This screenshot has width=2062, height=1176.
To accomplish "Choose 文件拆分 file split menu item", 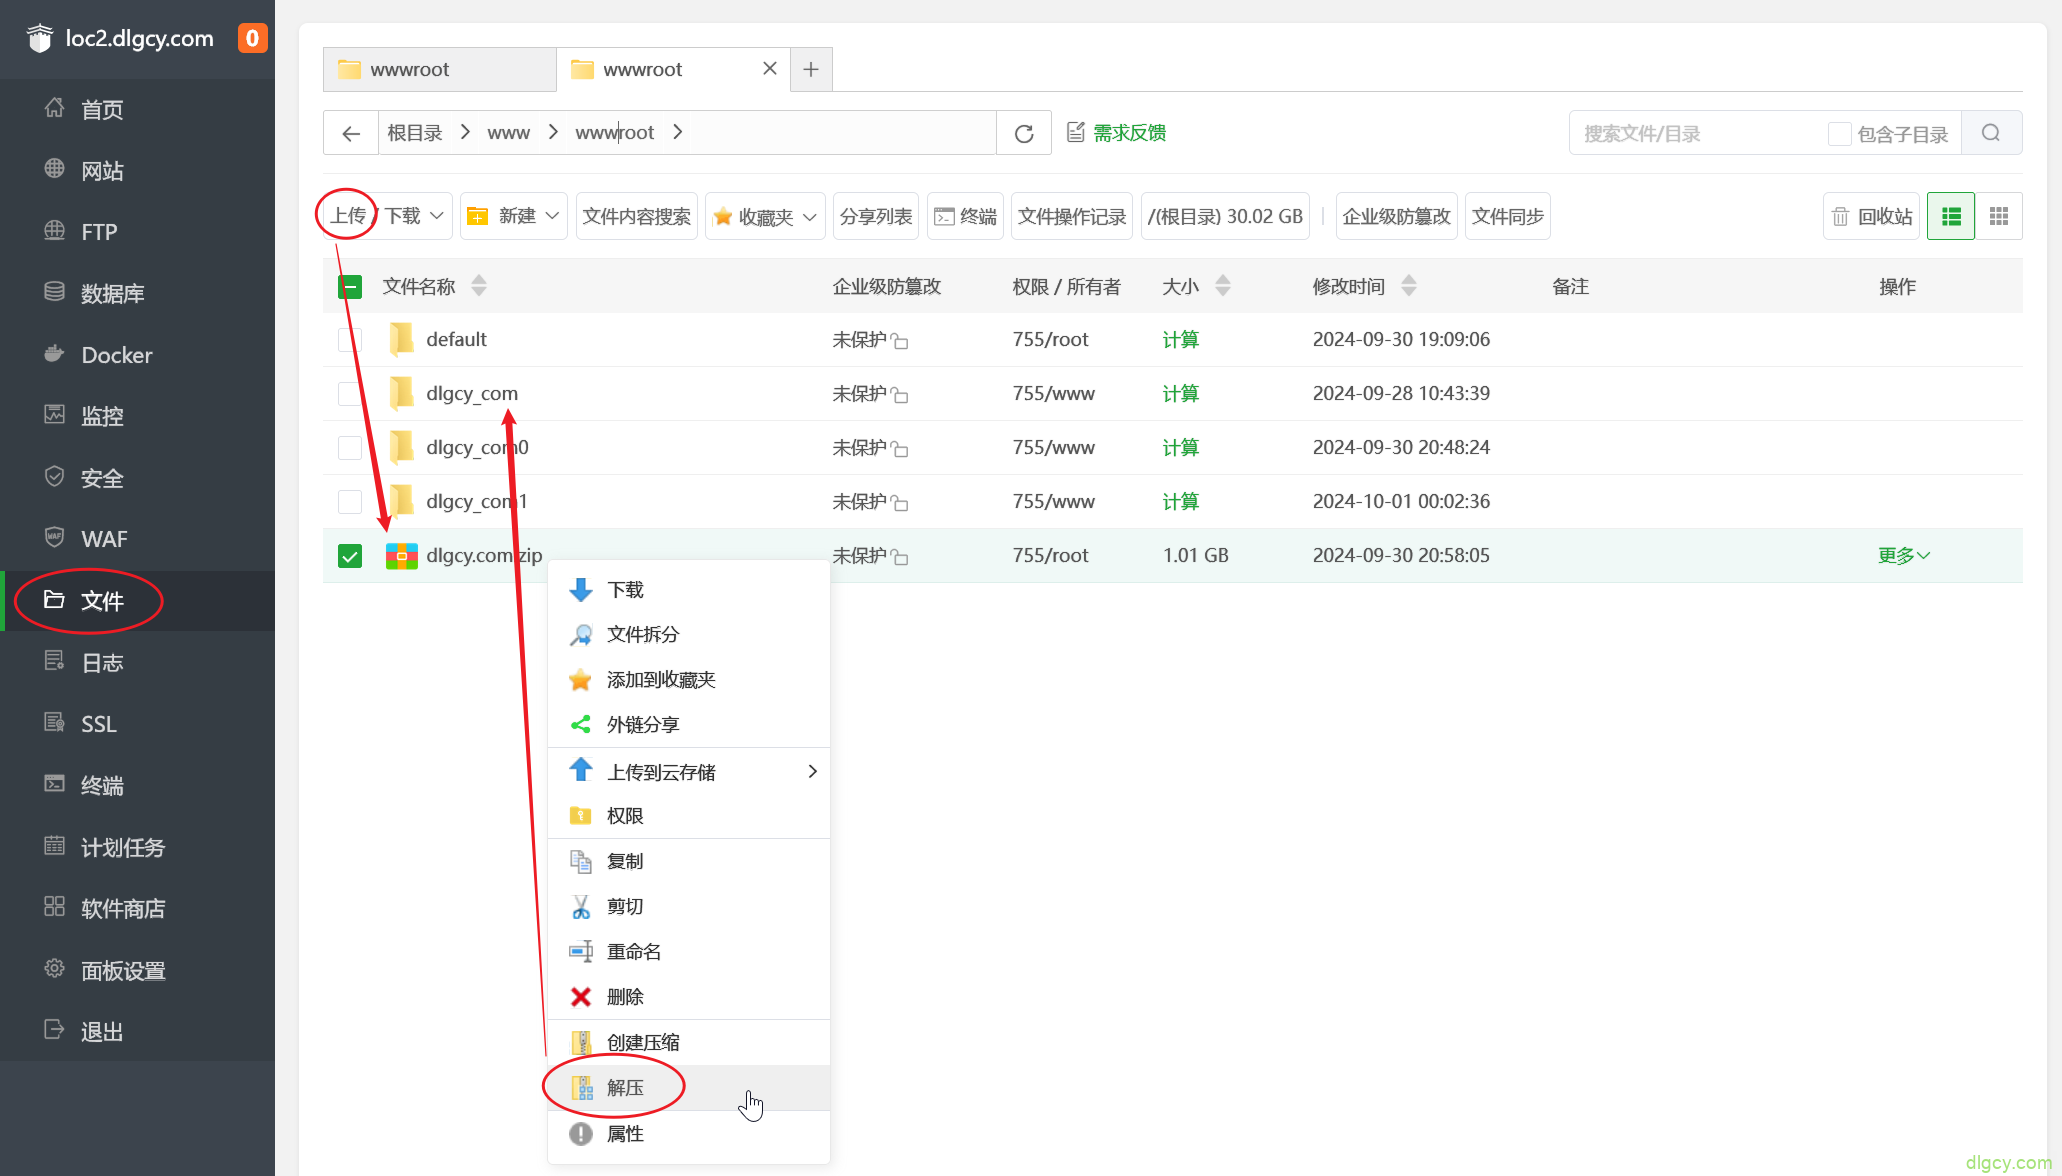I will pyautogui.click(x=689, y=634).
